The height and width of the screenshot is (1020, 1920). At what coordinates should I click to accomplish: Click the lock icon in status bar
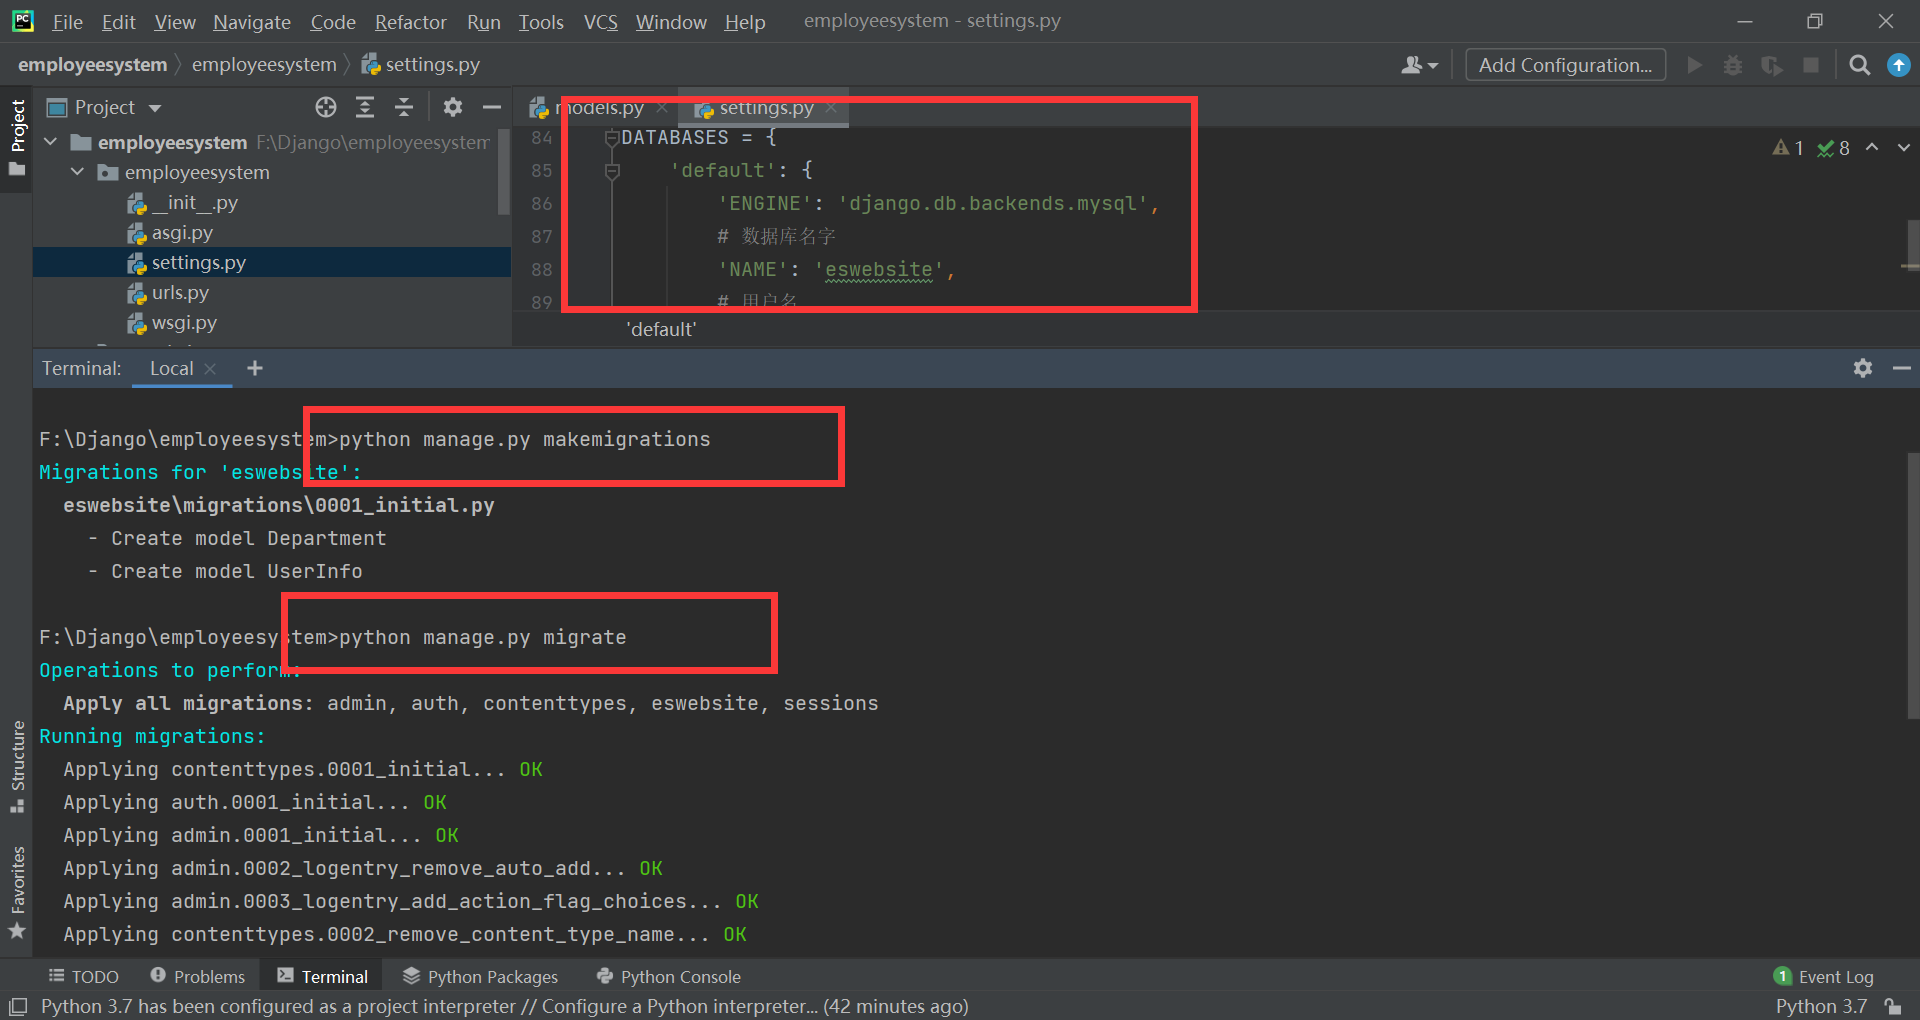point(1892,1006)
